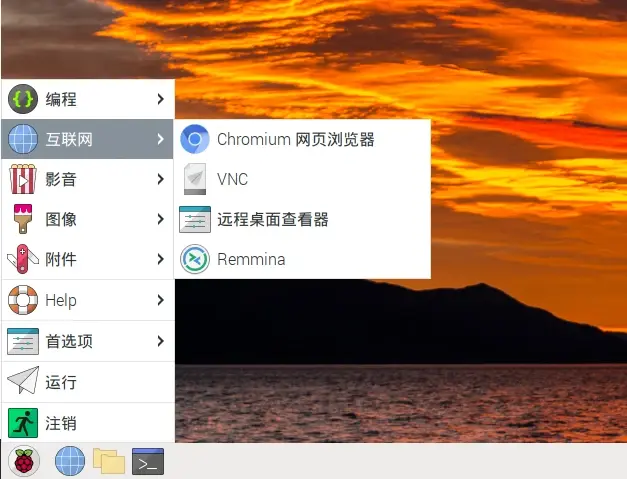This screenshot has width=627, height=479.
Task: Launch Remmina from submenu
Action: click(x=303, y=259)
